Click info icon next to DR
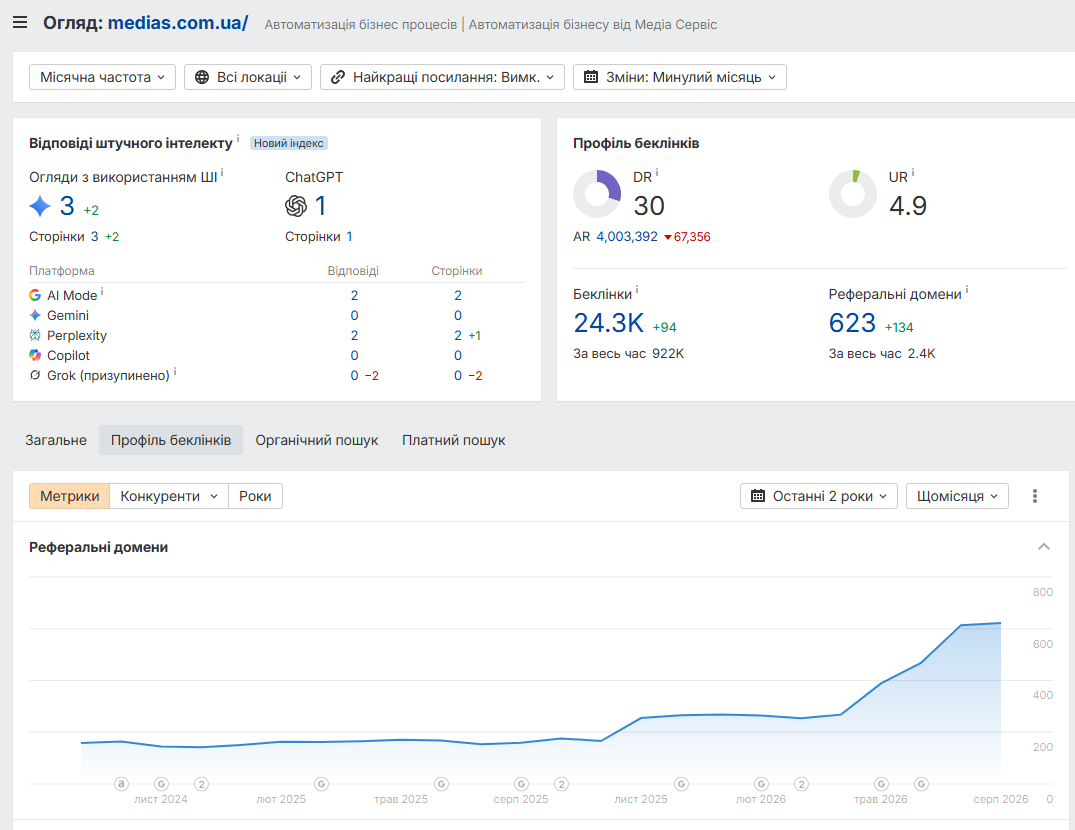Image resolution: width=1075 pixels, height=830 pixels. click(x=657, y=173)
